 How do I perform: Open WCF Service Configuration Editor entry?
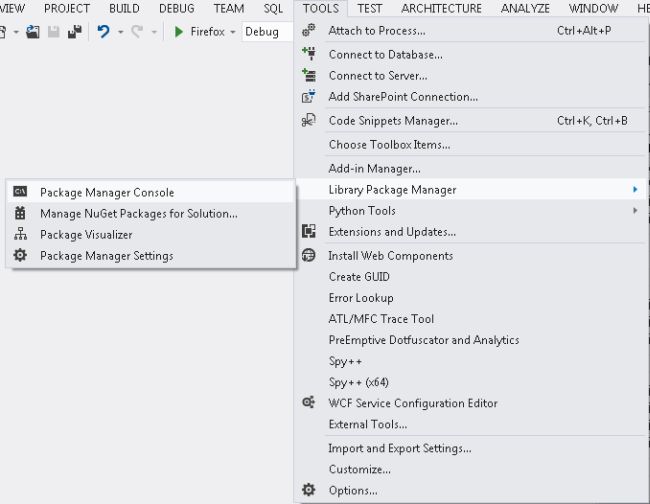click(471, 403)
